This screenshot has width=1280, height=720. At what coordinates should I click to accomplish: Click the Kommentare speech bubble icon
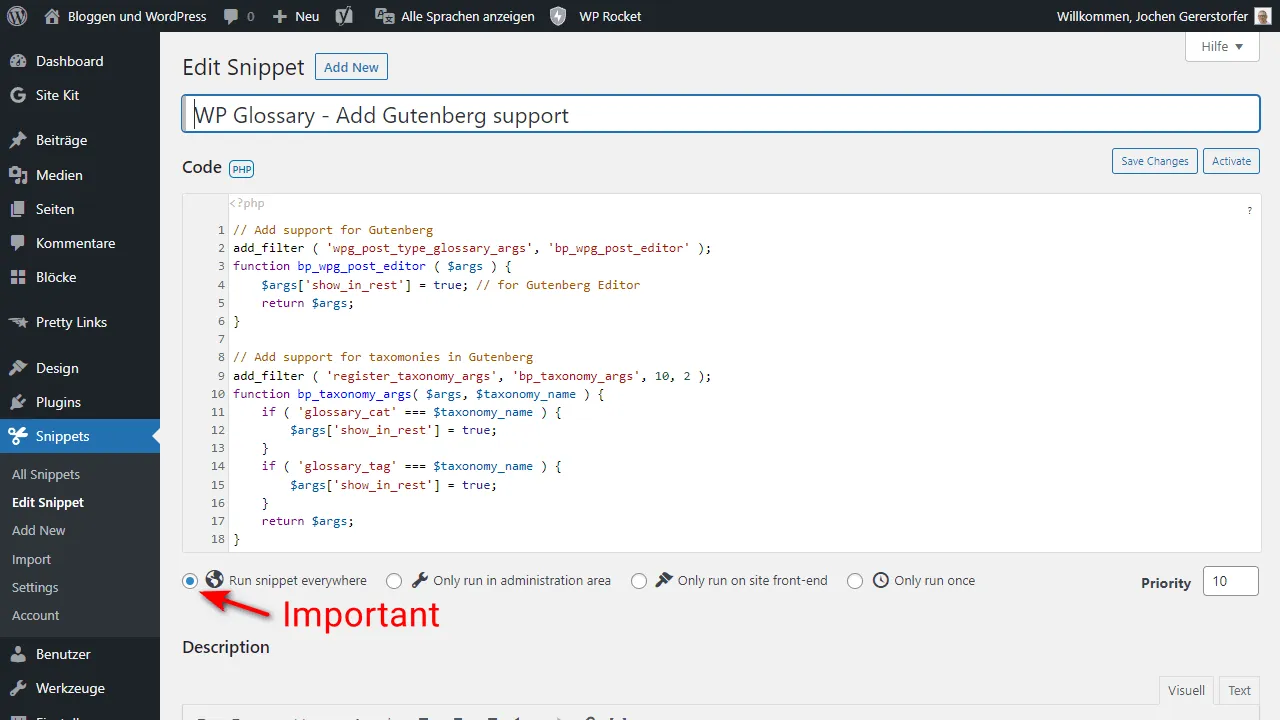click(x=18, y=243)
